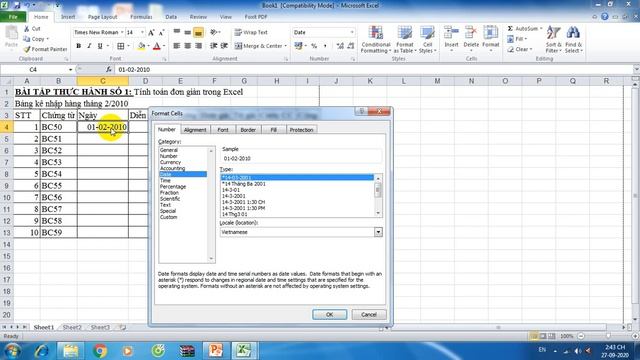This screenshot has height=360, width=640.
Task: Click the Percent Style icon
Action: point(314,46)
